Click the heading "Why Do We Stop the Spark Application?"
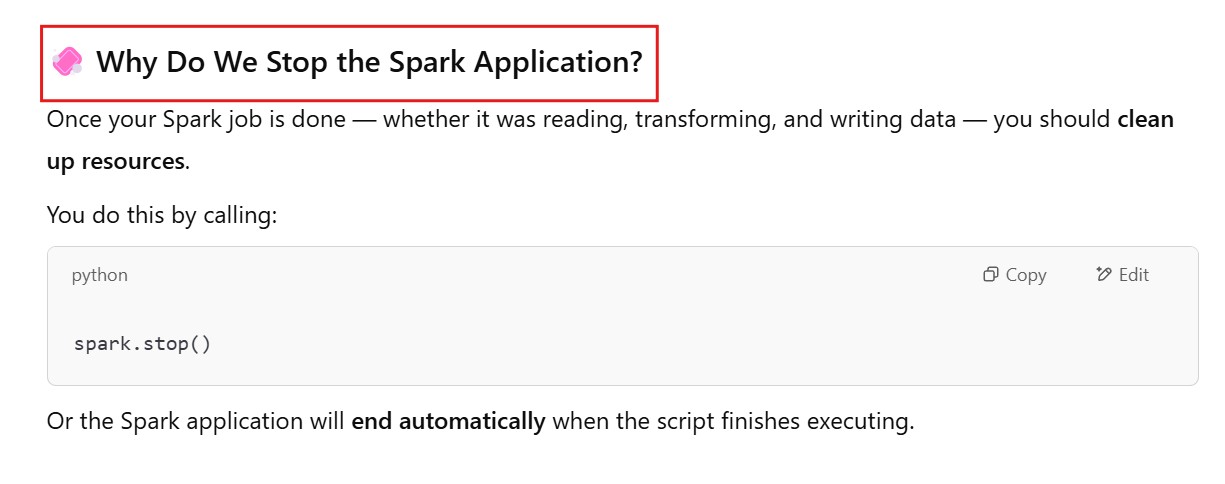 [x=369, y=62]
